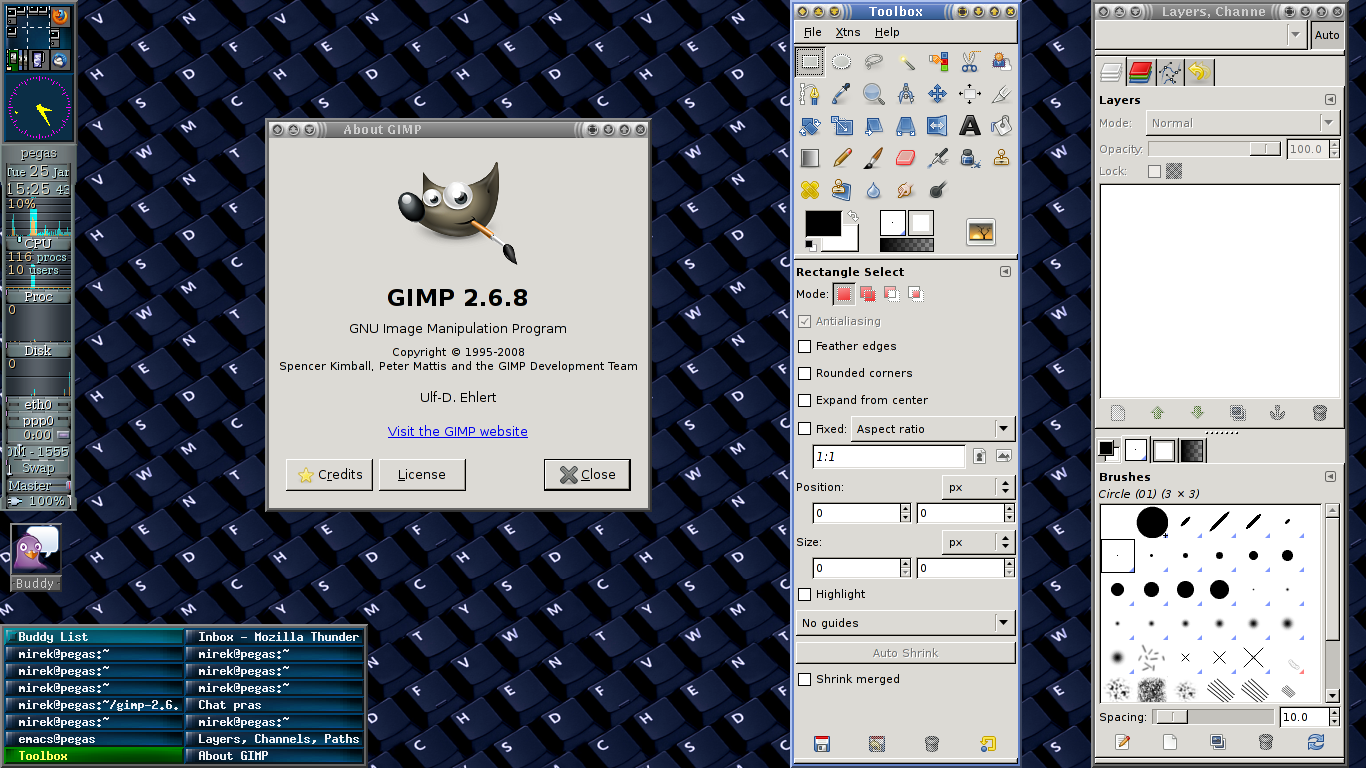
Task: Pick the Crop tool
Action: tap(1001, 94)
